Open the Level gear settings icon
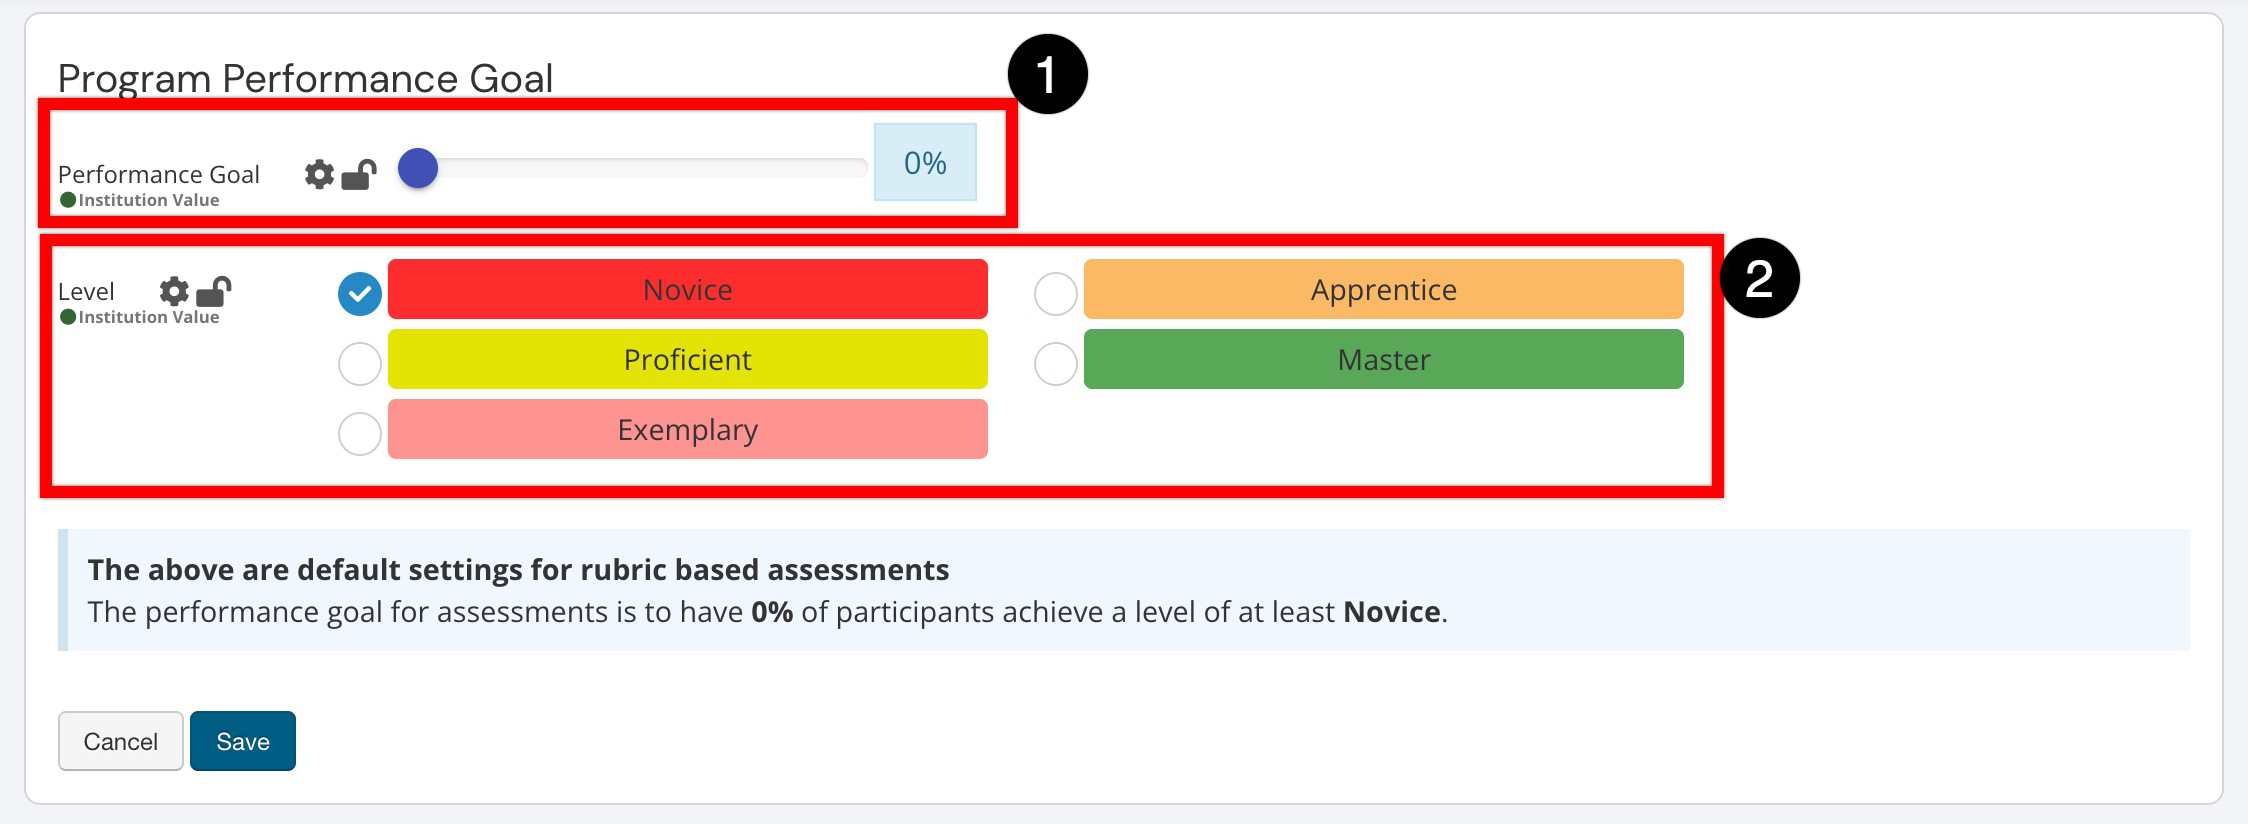The image size is (2248, 824). coord(174,291)
